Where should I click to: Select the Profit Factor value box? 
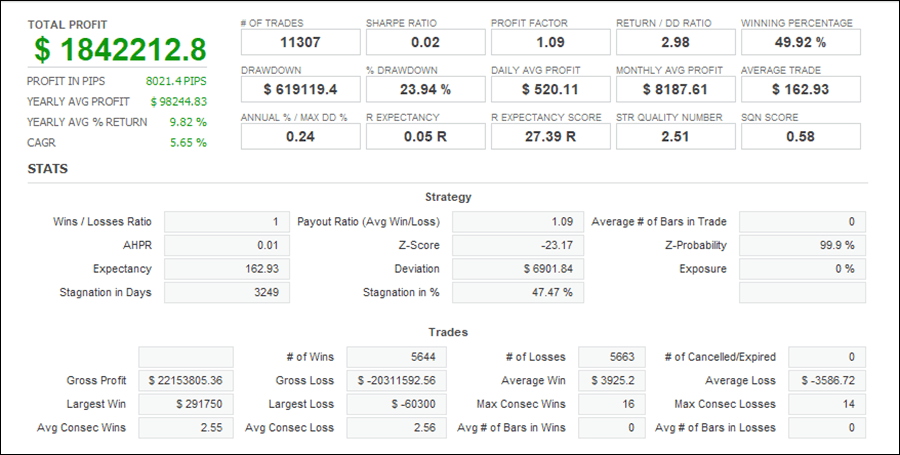[x=550, y=42]
